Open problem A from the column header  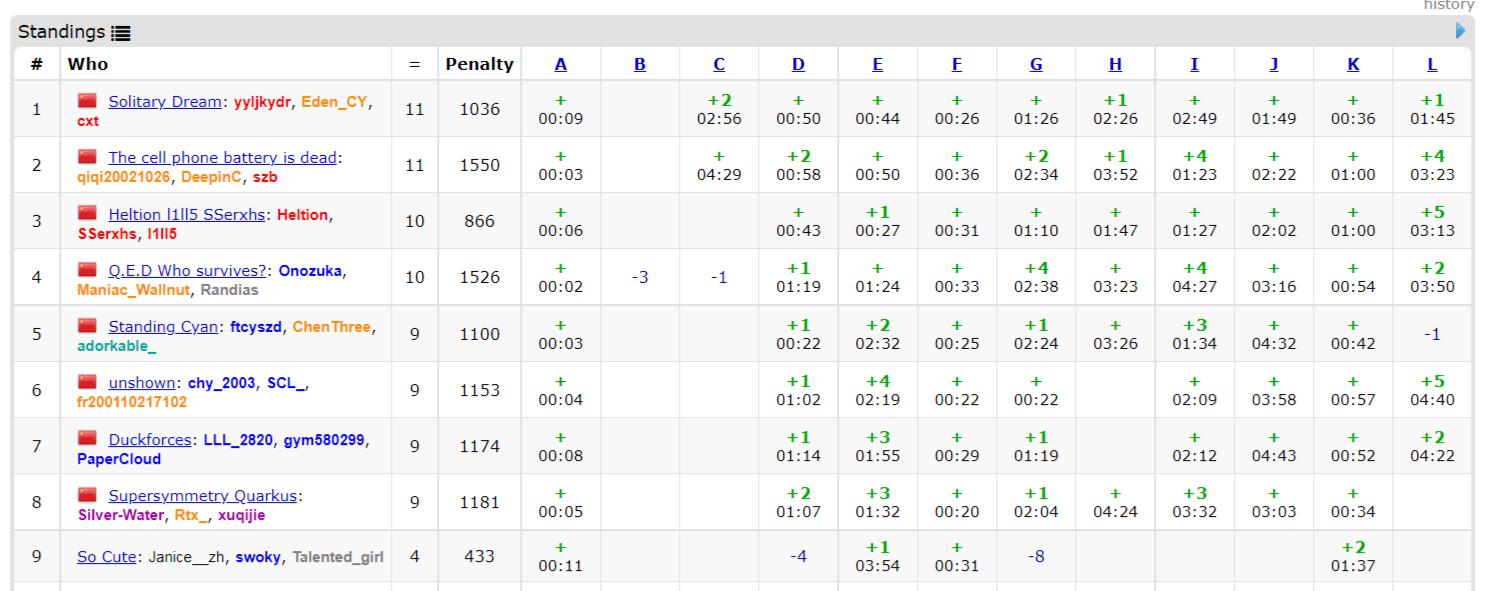560,64
